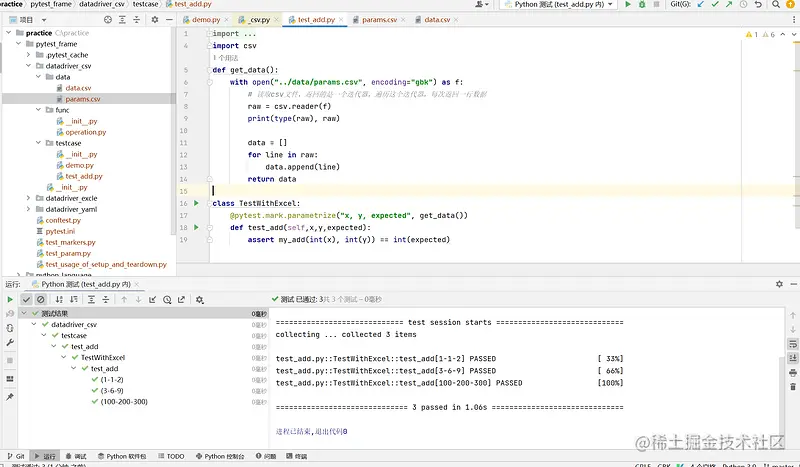Open the run configuration dropdown

click(559, 4)
